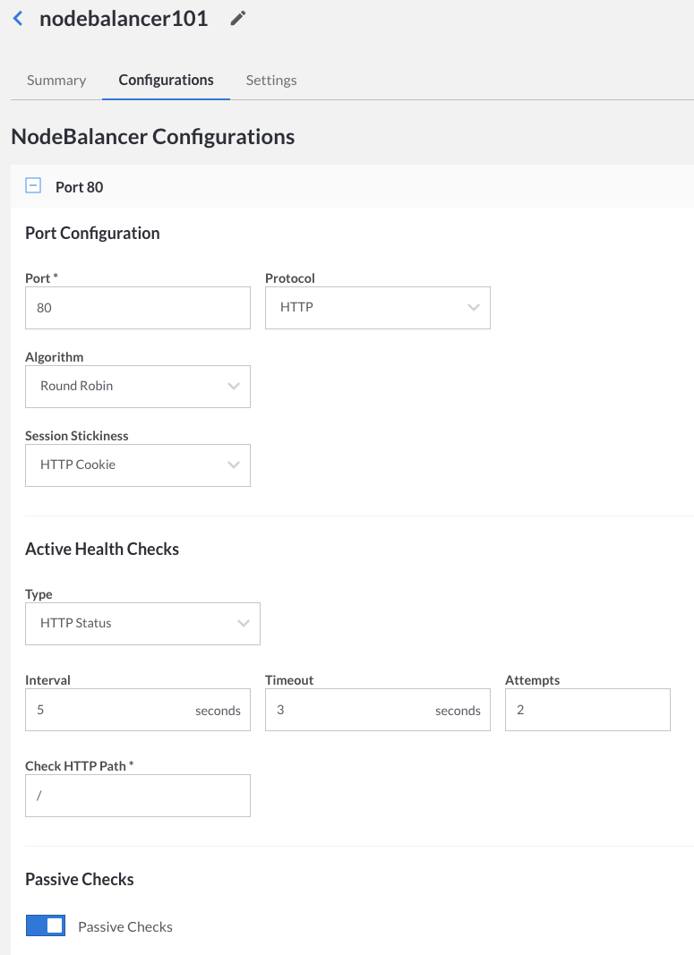Click the chevron on the Protocol dropdown
Screen dimensions: 694x955
pos(471,305)
